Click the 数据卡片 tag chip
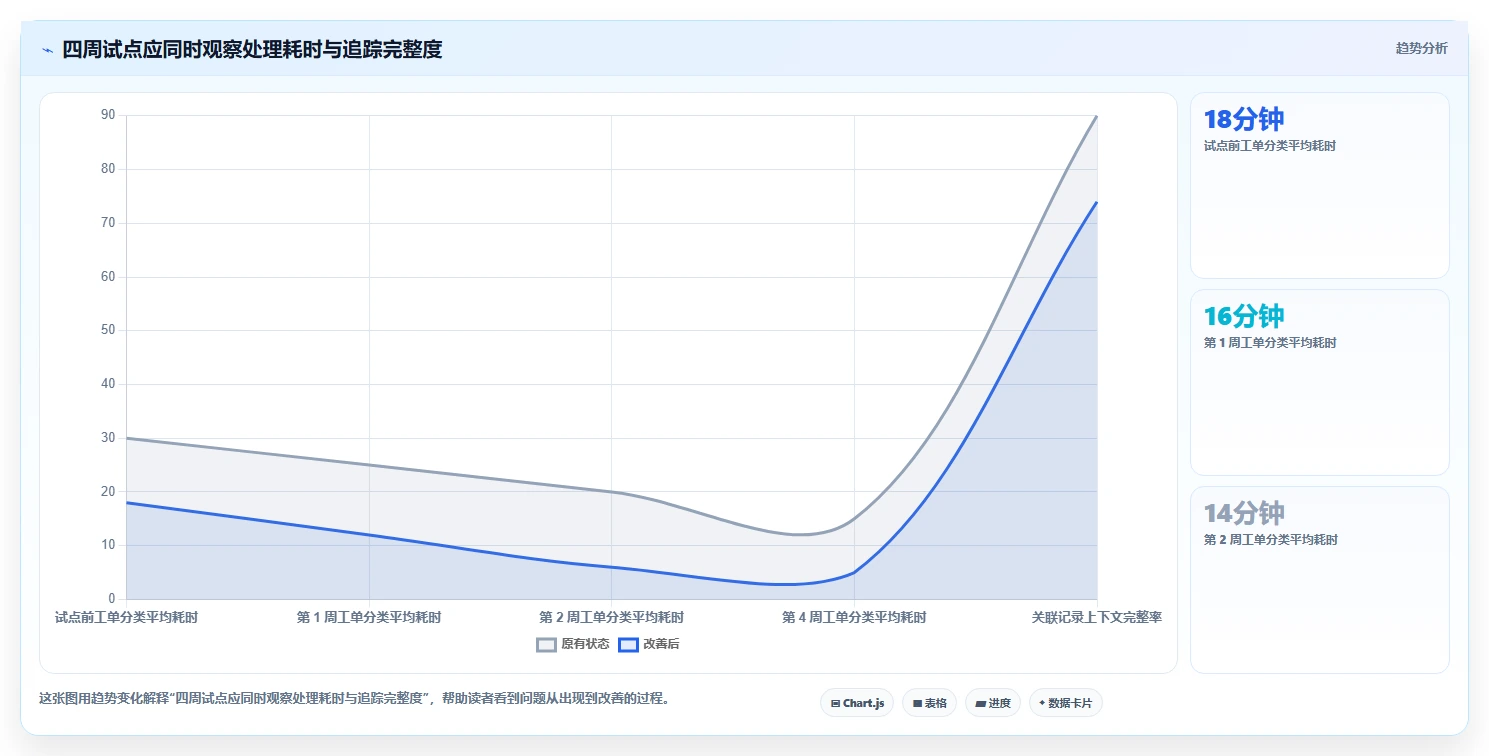This screenshot has width=1489, height=756. 1066,703
